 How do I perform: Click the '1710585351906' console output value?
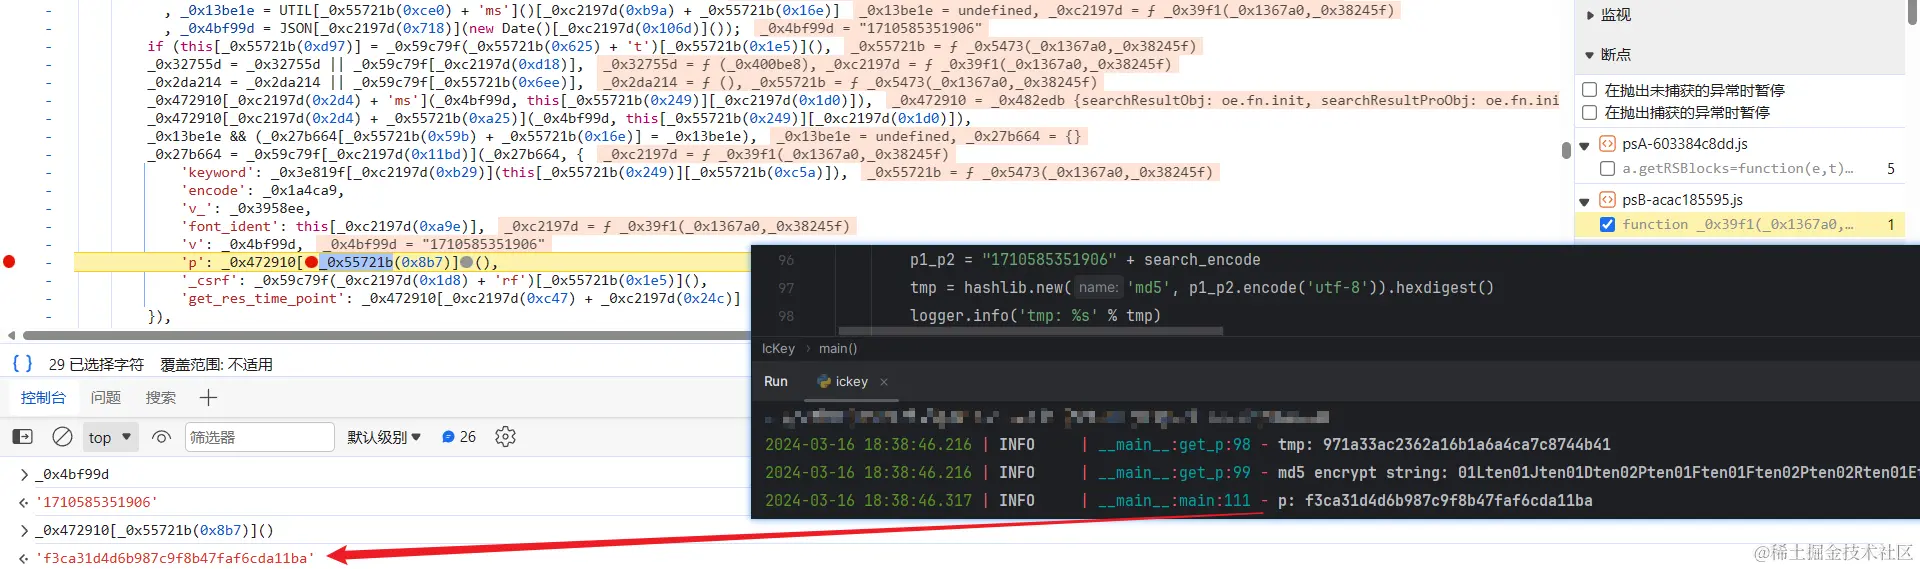(97, 502)
